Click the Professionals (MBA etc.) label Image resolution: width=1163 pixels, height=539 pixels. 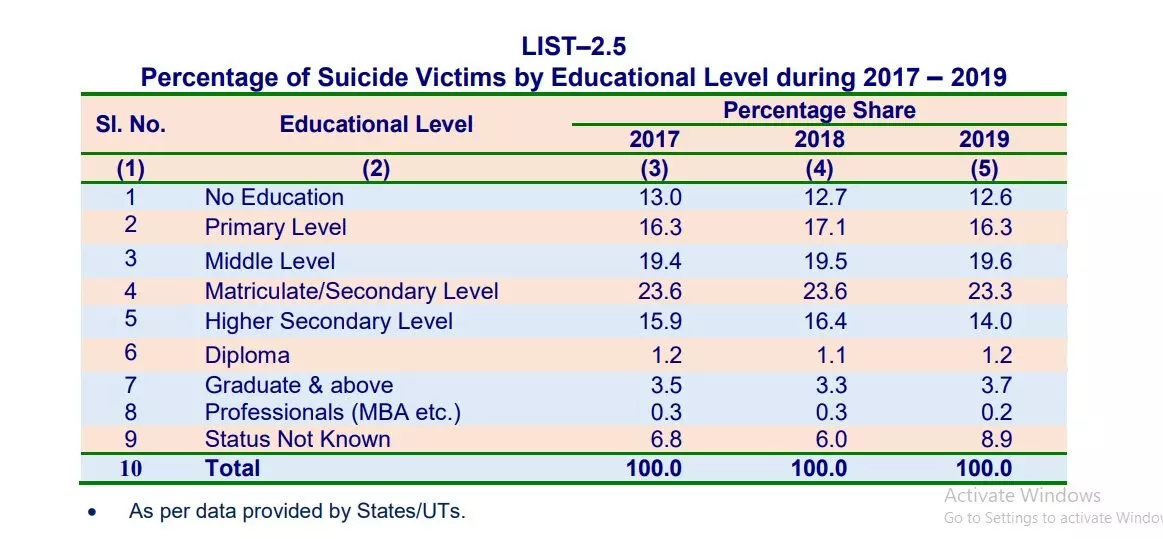pos(332,412)
